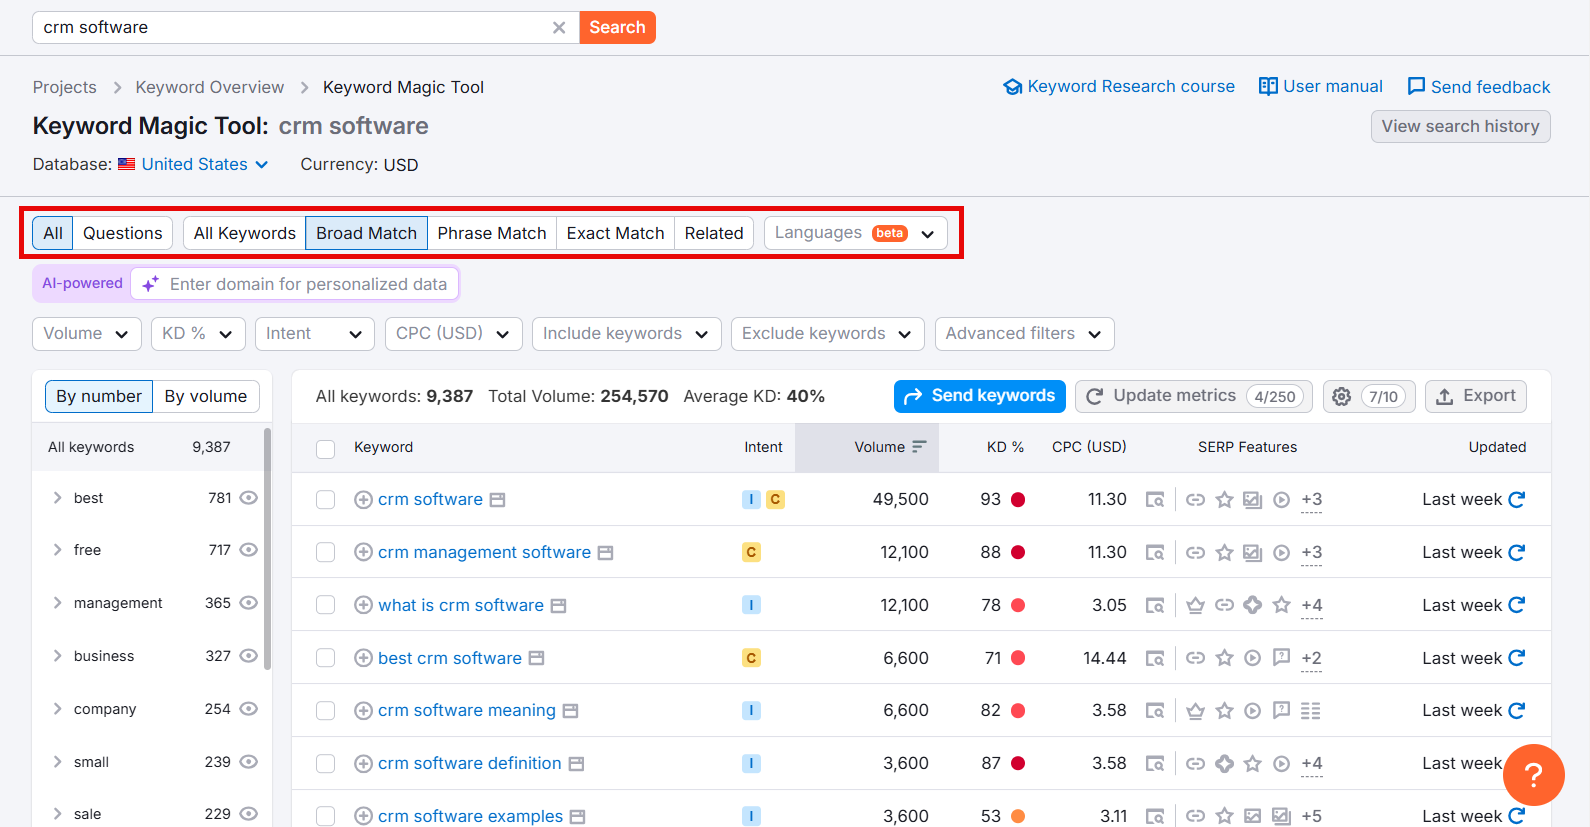Refresh metrics for crm software meaning row
Screen dimensions: 1590x827
coord(1517,710)
